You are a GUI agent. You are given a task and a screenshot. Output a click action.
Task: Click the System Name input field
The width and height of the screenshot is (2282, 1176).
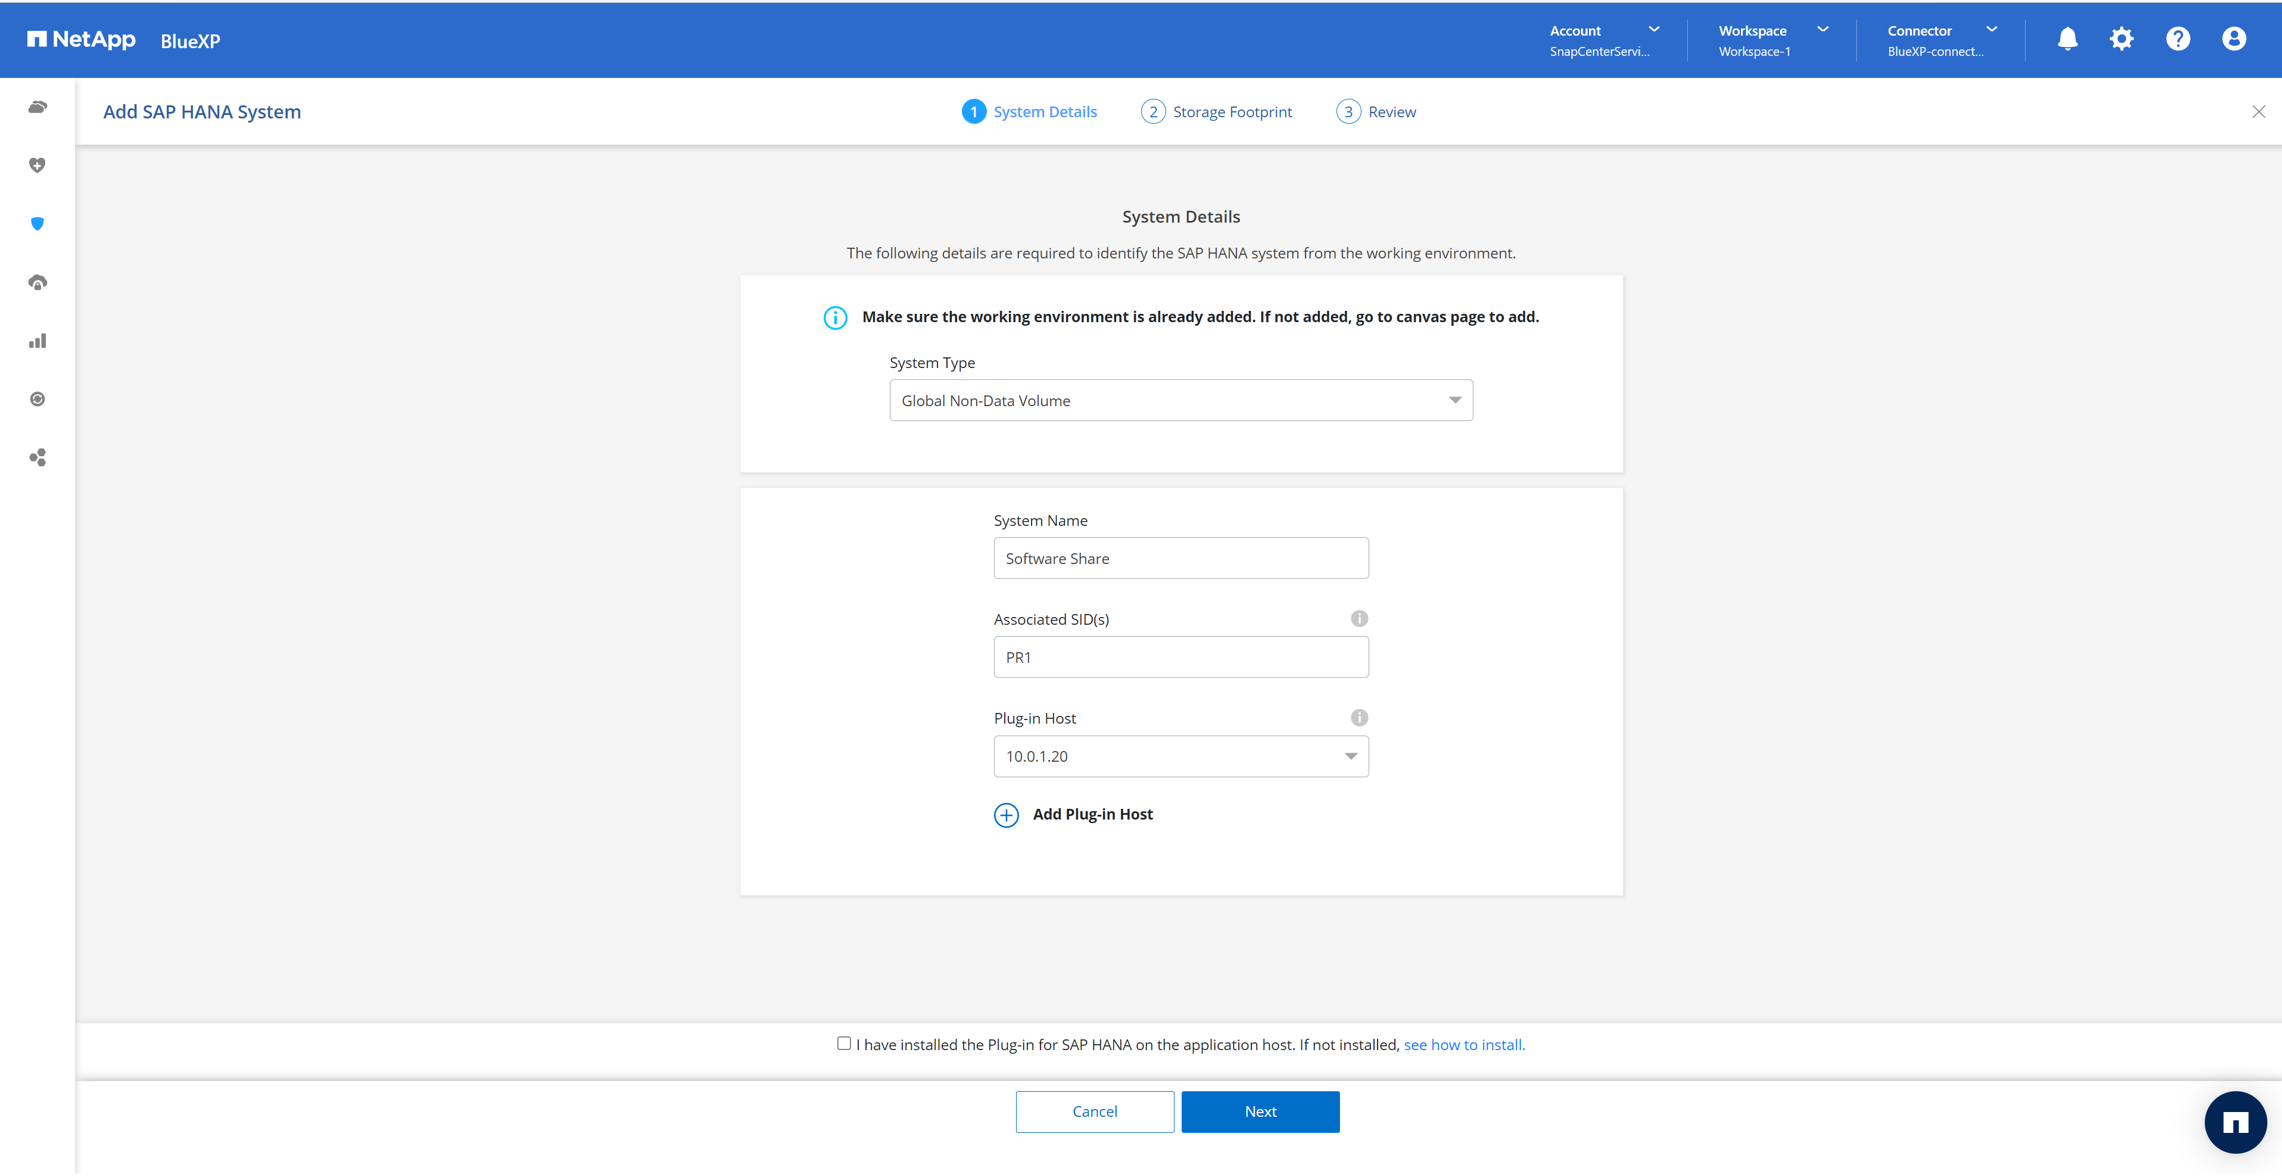[x=1180, y=558]
